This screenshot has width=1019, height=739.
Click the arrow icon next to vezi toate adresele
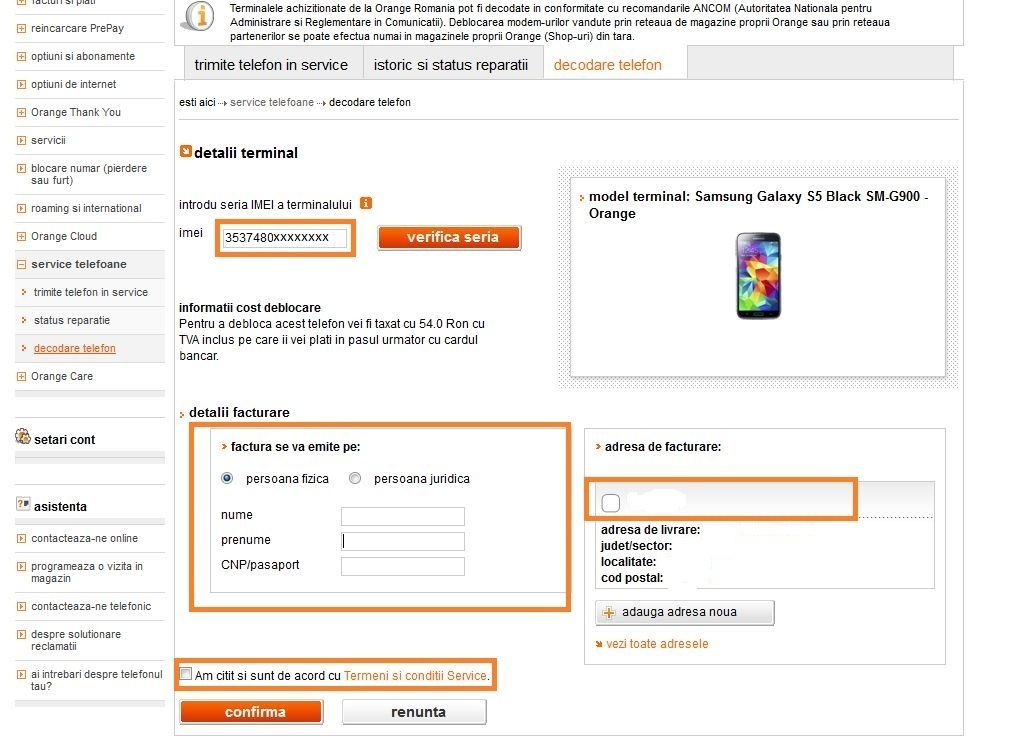coord(599,644)
